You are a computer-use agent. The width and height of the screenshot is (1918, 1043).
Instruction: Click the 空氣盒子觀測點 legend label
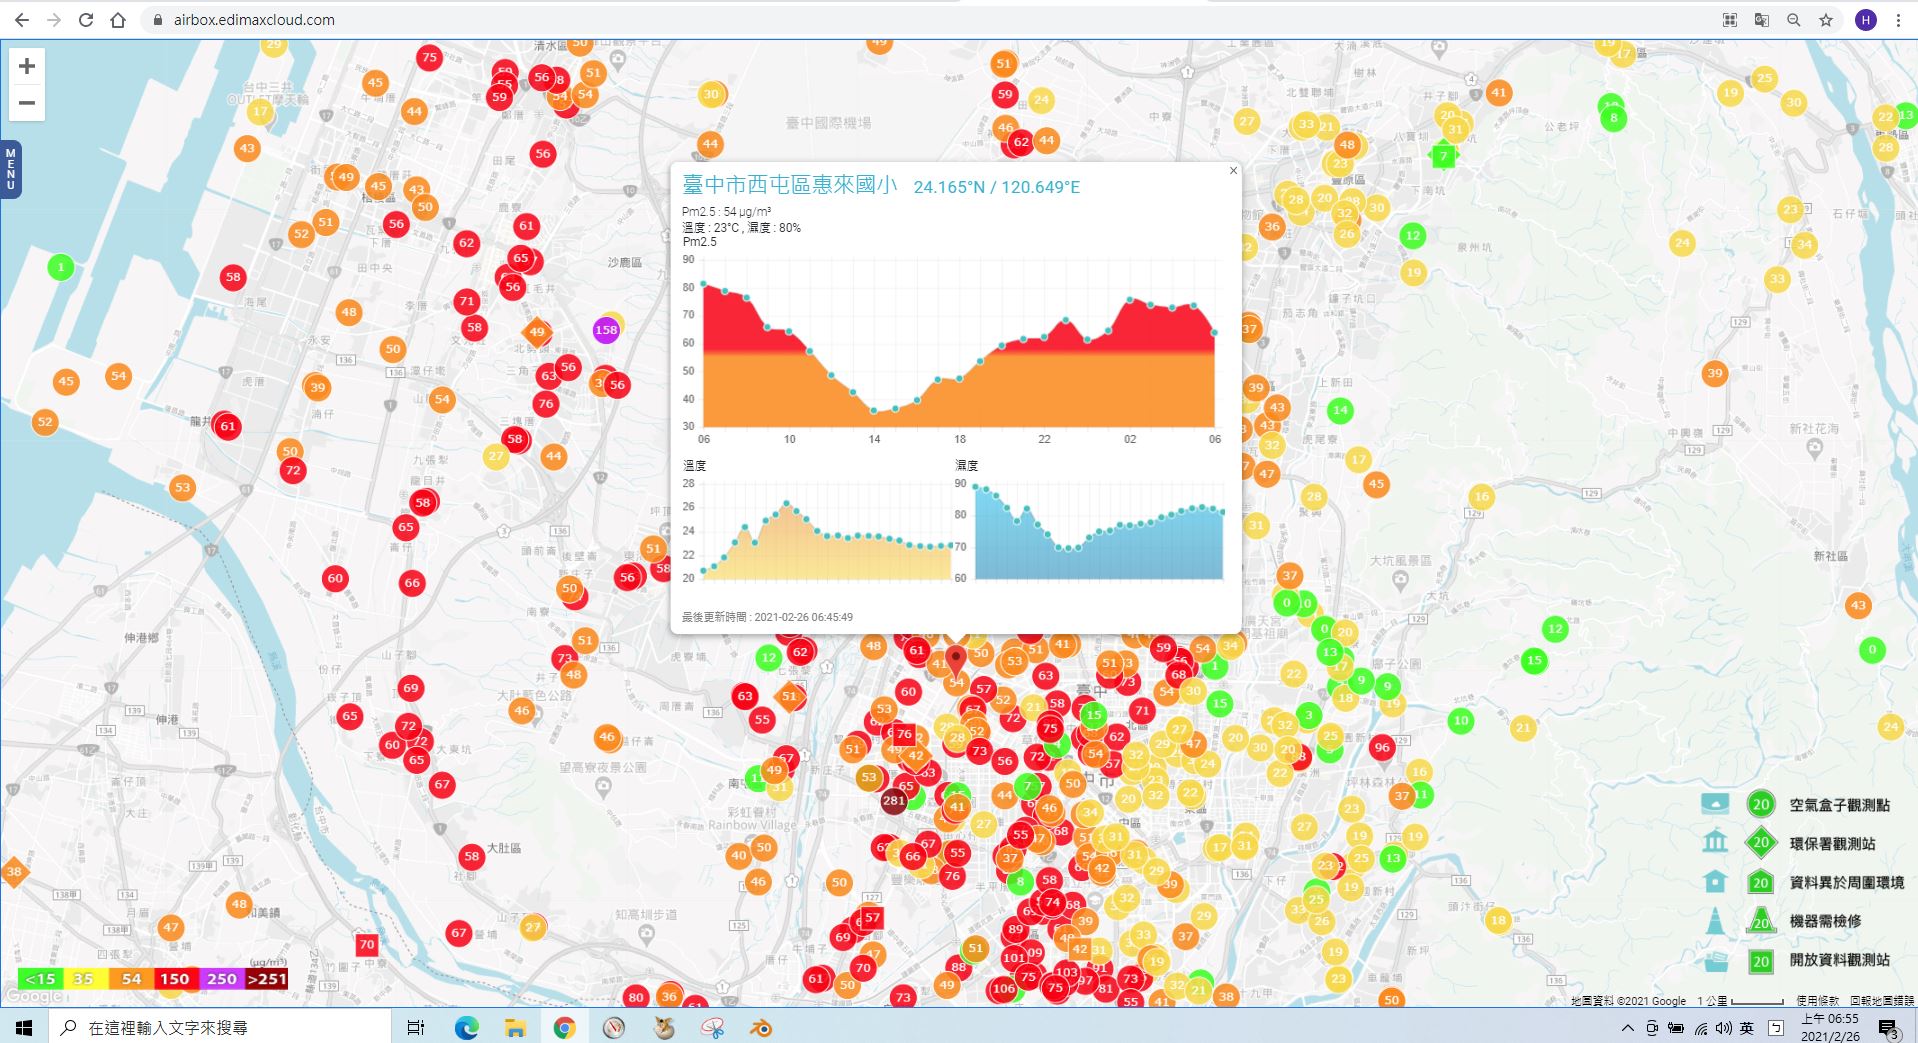pos(1839,805)
